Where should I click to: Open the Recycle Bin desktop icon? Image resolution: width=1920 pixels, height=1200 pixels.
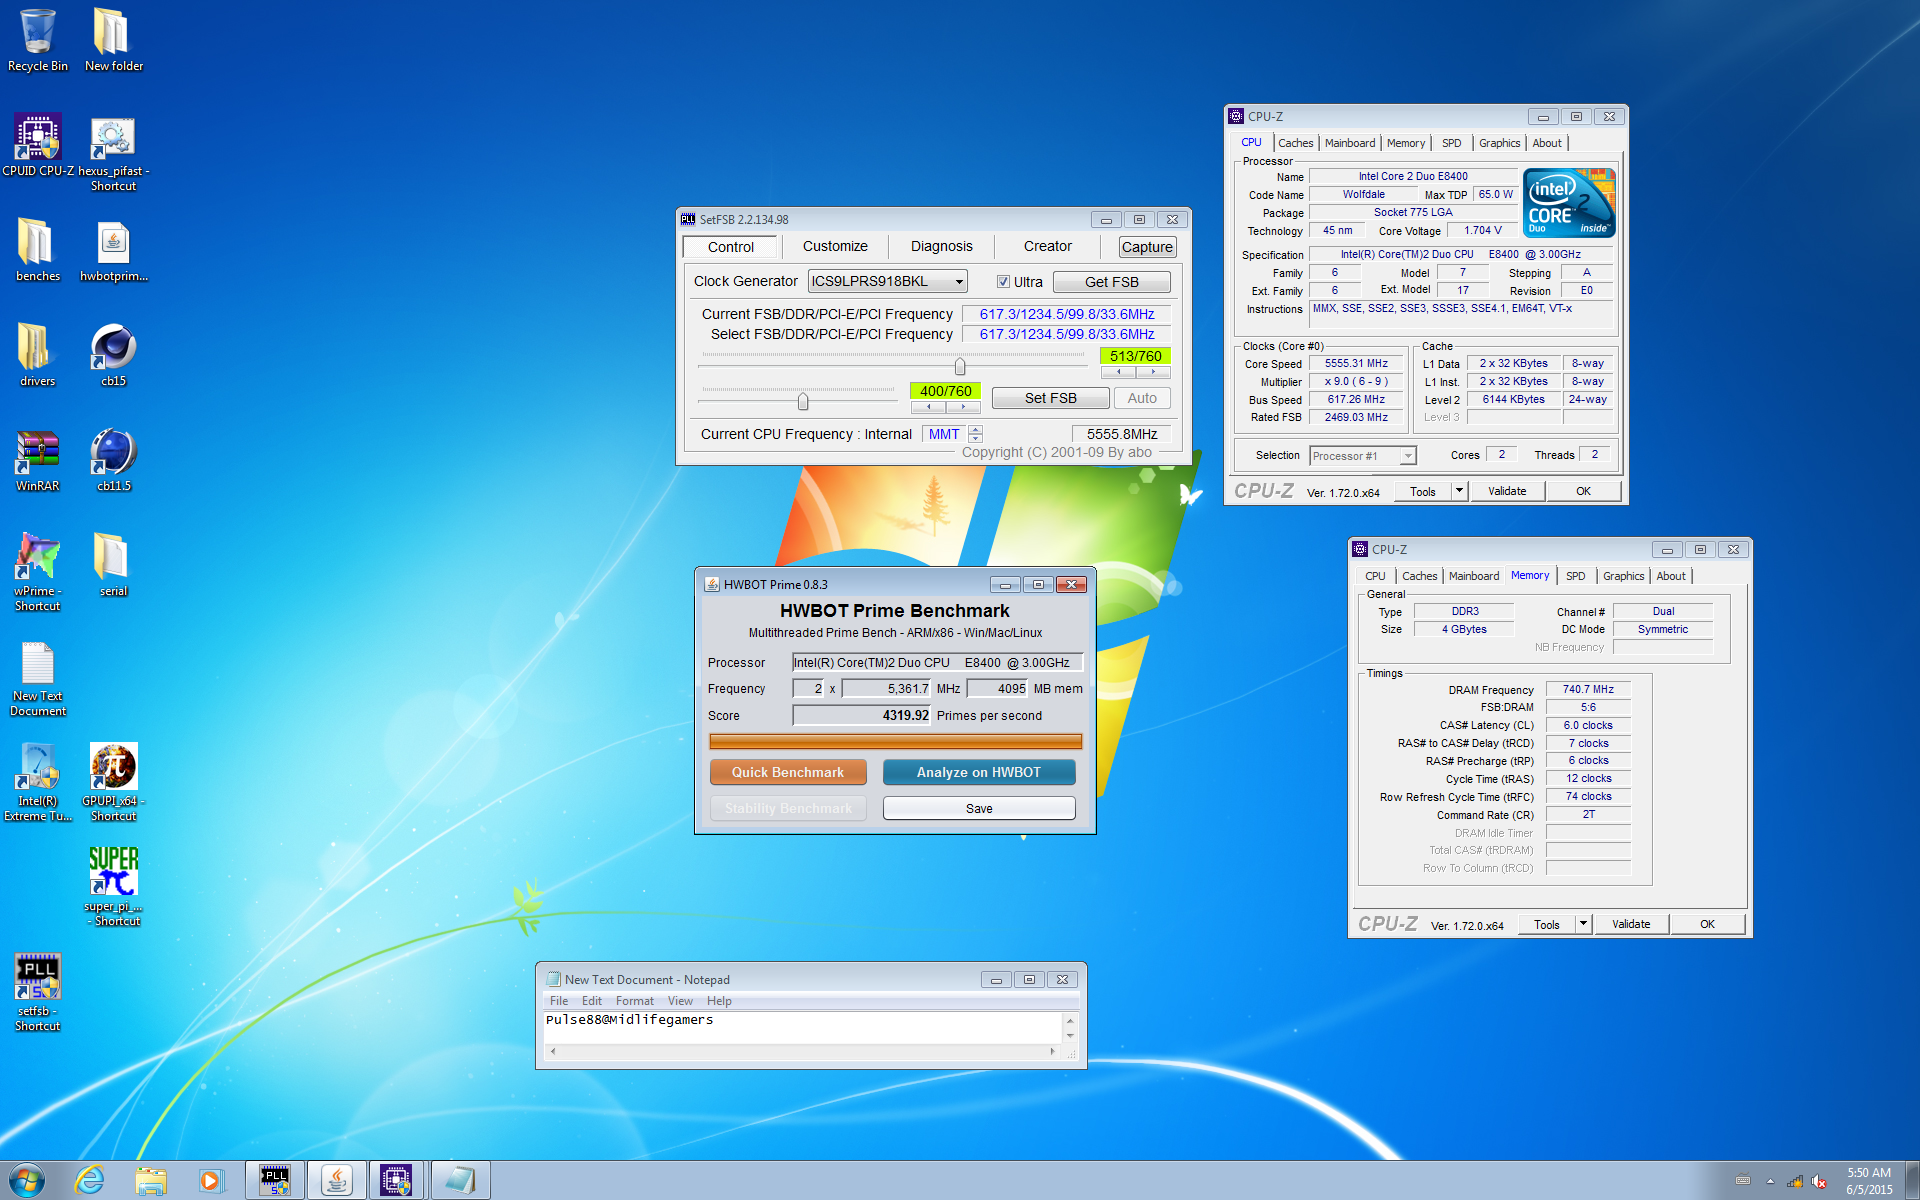tap(38, 40)
